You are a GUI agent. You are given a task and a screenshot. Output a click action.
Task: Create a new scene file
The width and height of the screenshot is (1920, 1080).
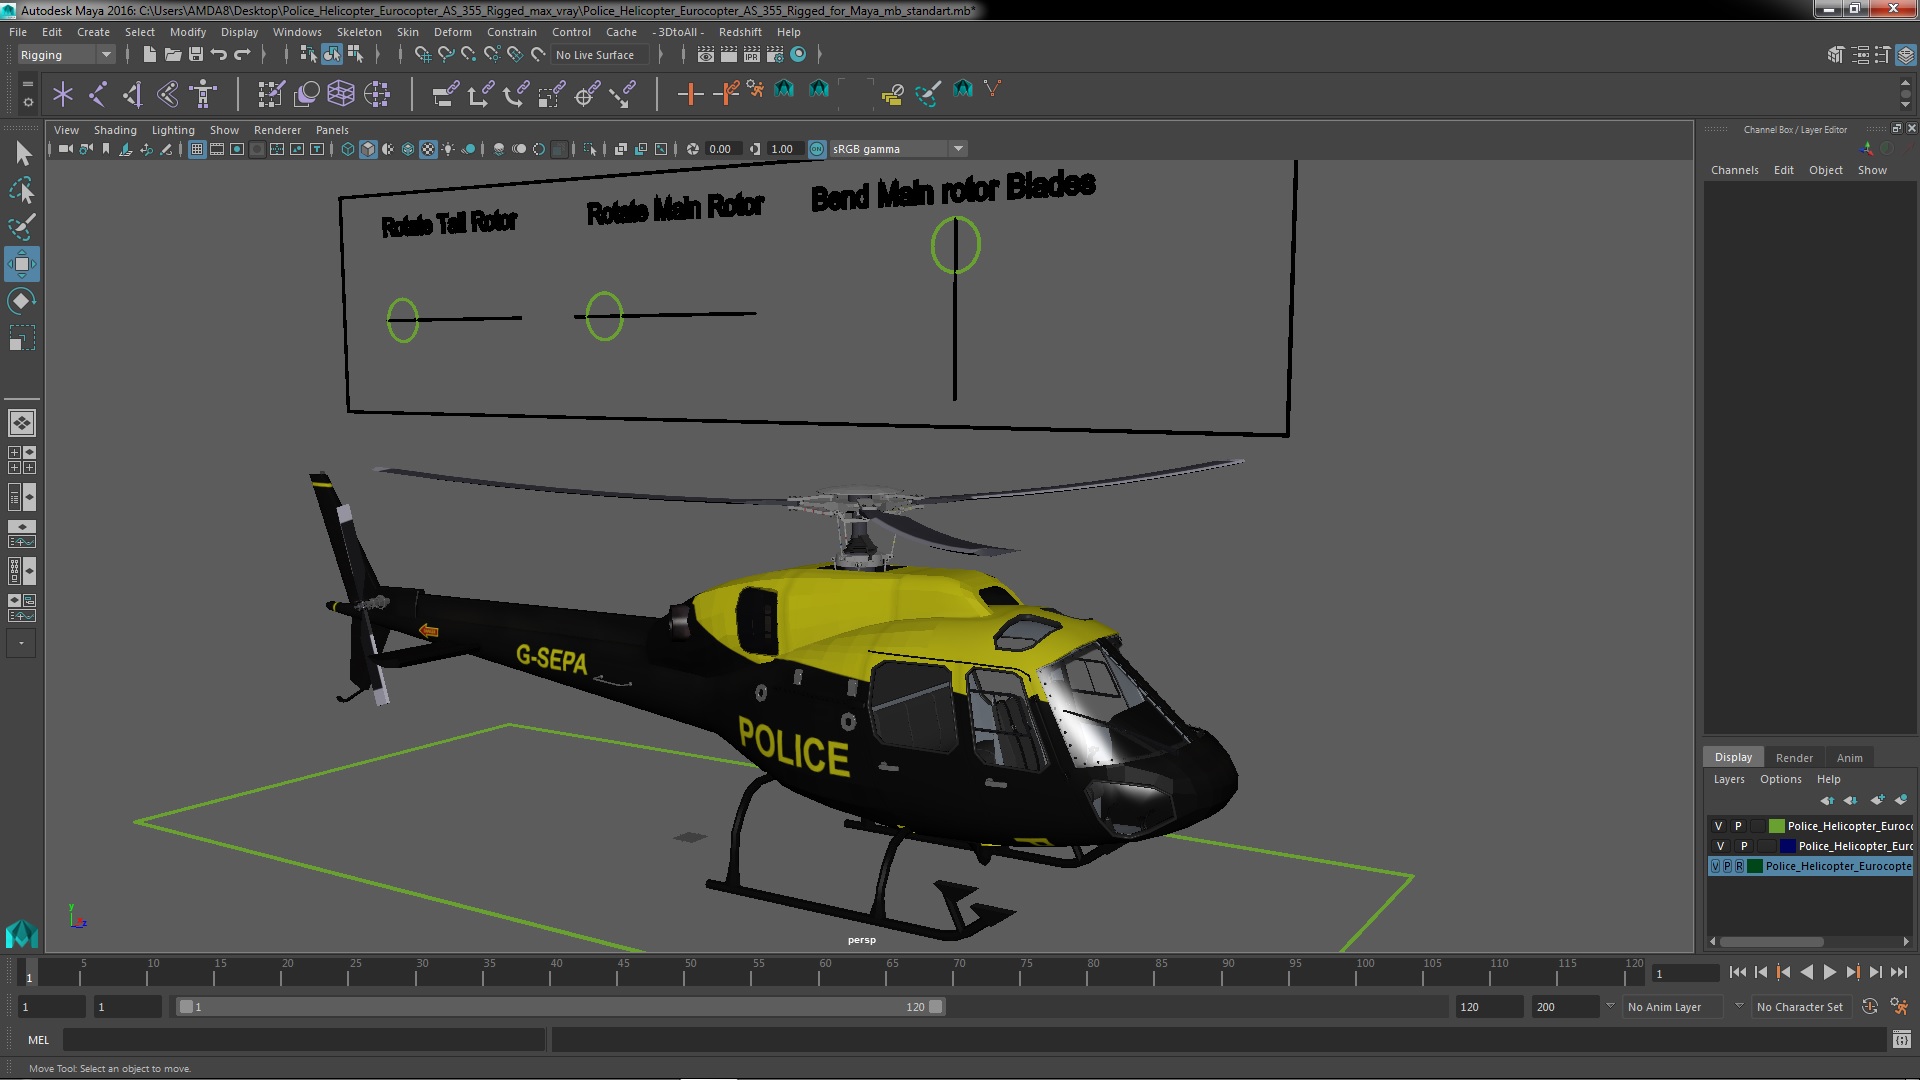(x=150, y=54)
